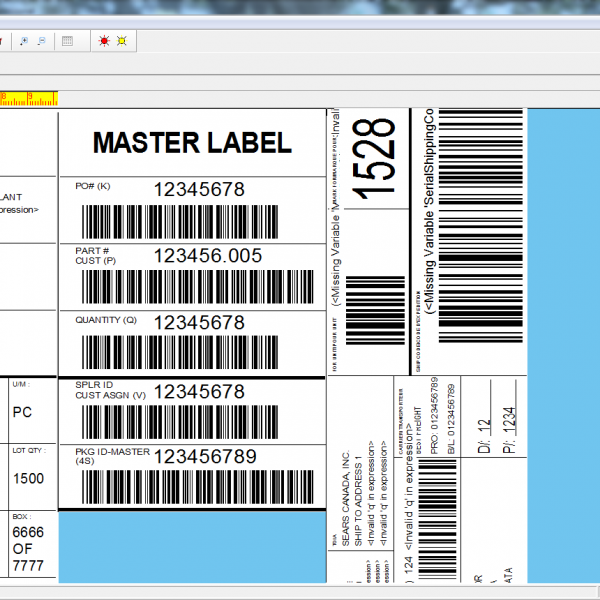Select the PKG ID-MASTER (4S) label

coord(112,456)
